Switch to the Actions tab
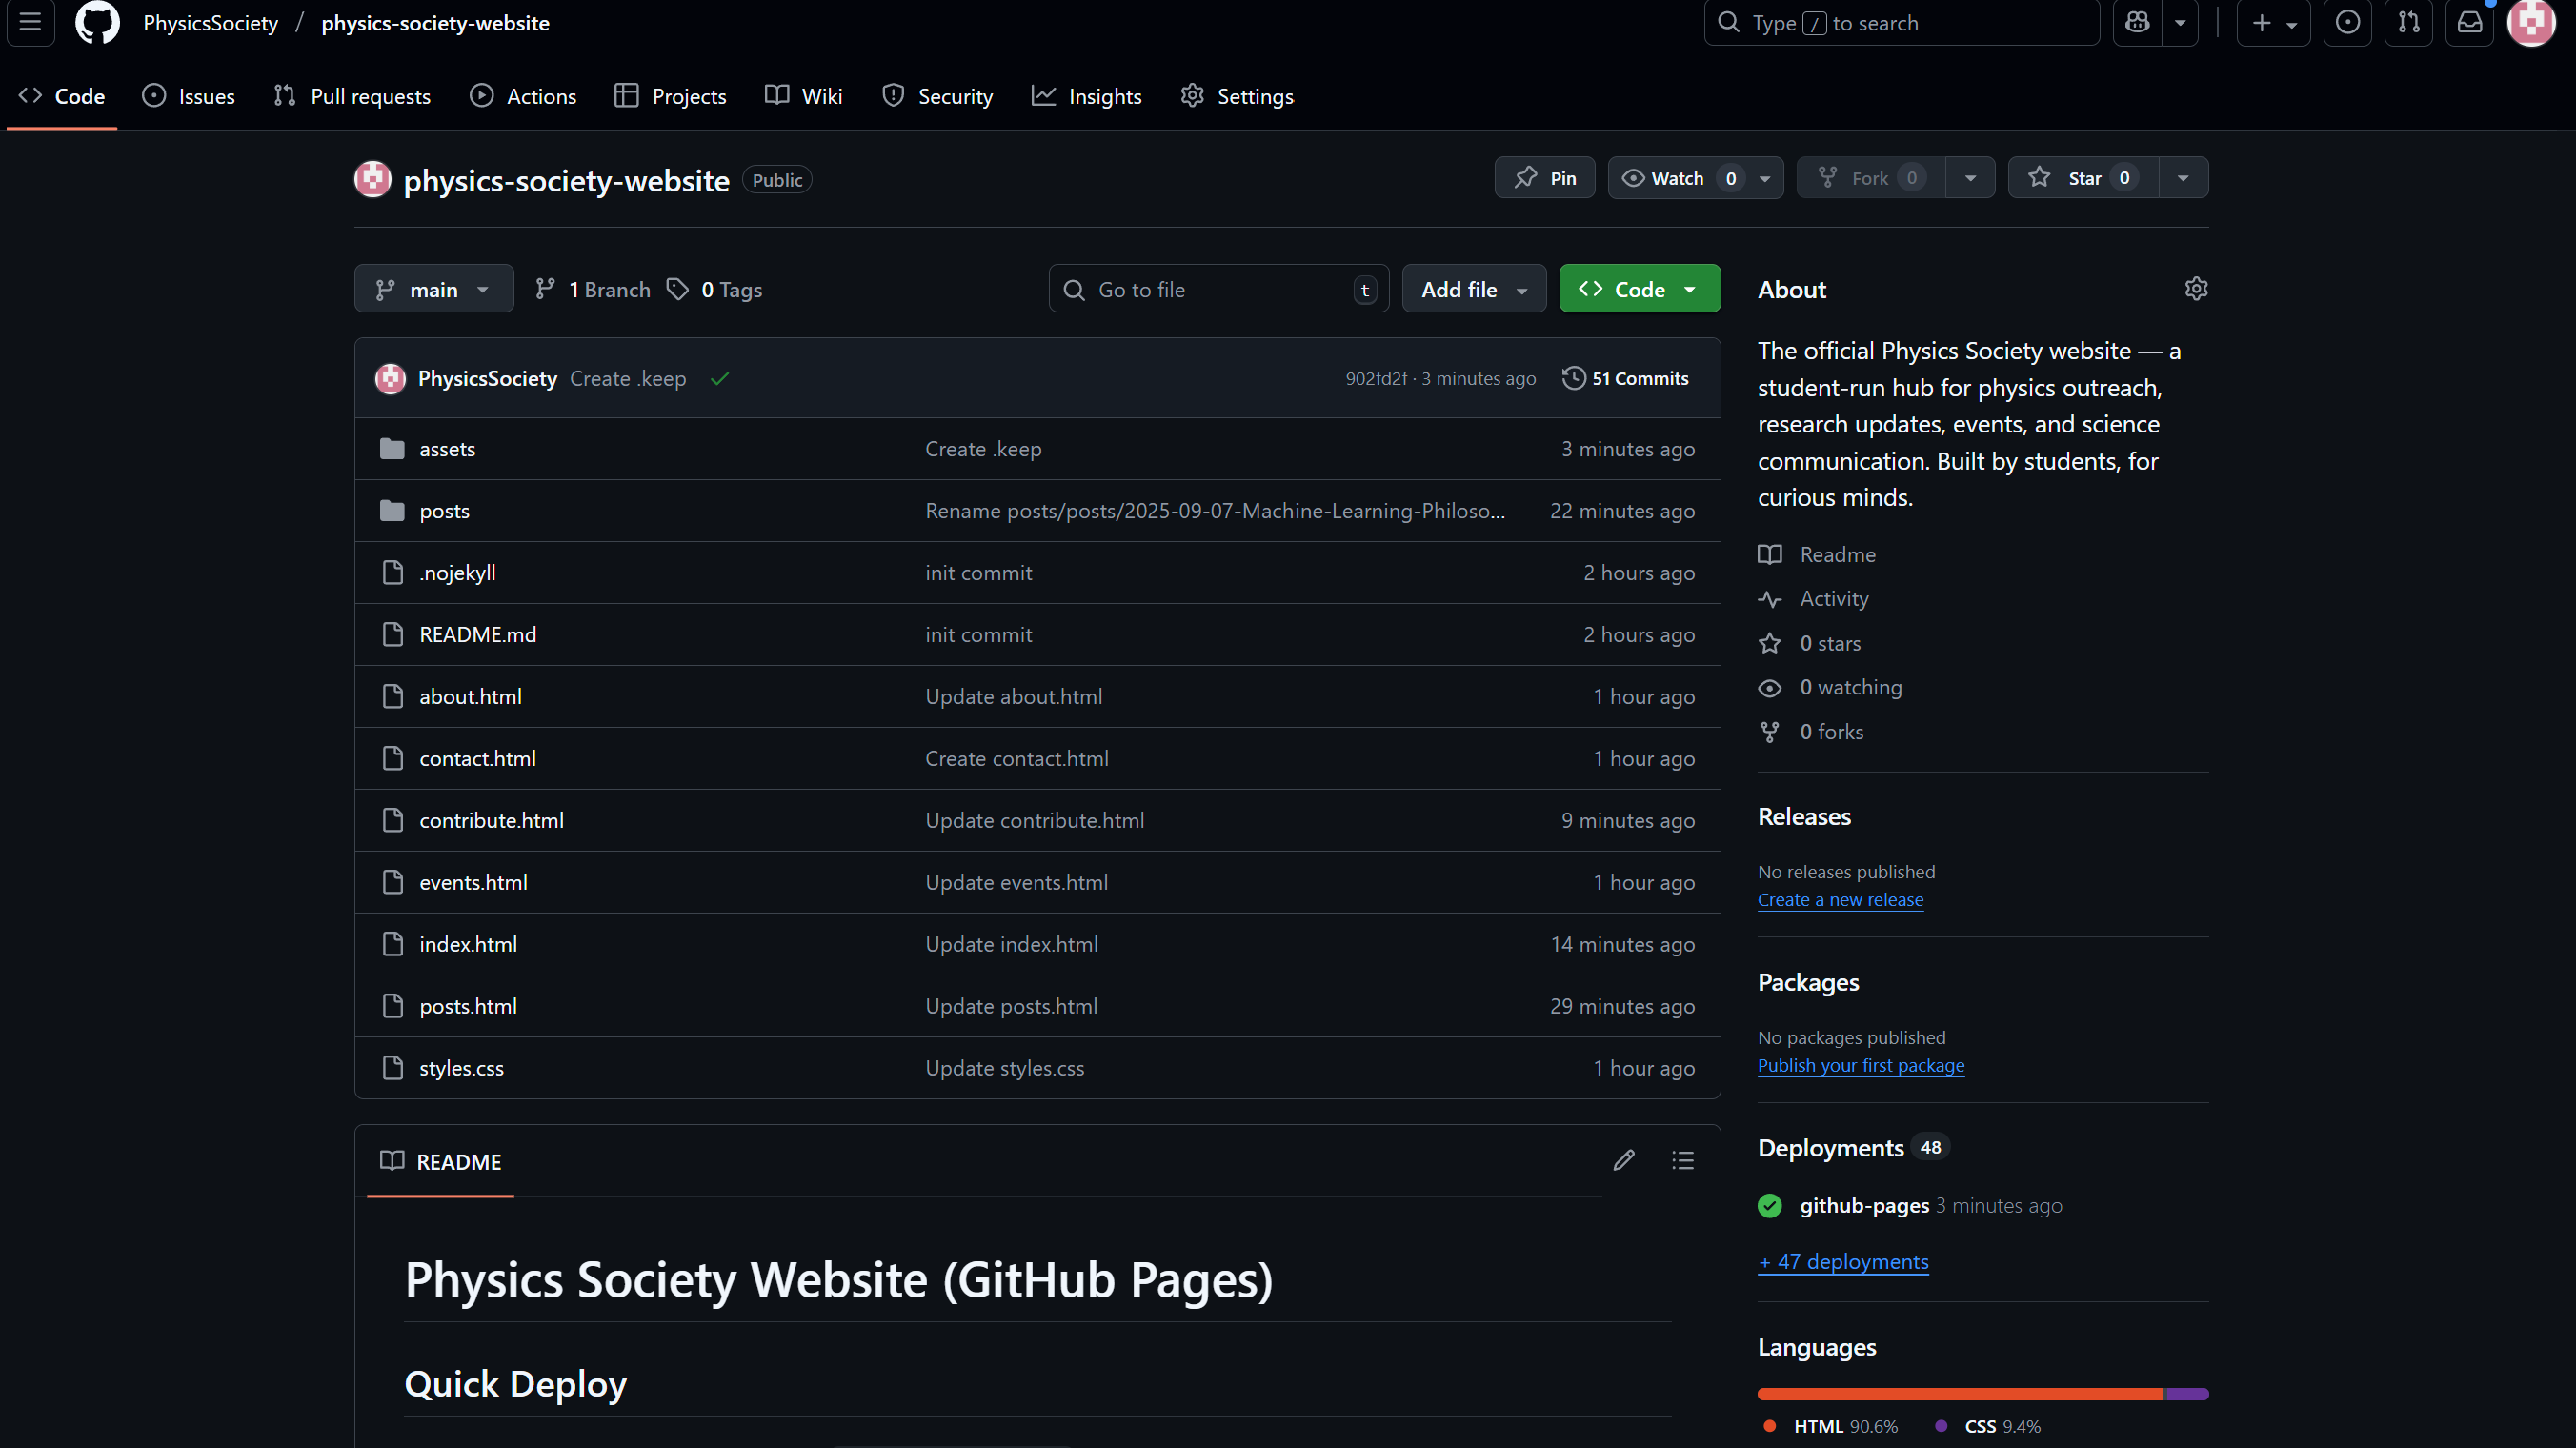This screenshot has height=1448, width=2576. (523, 95)
